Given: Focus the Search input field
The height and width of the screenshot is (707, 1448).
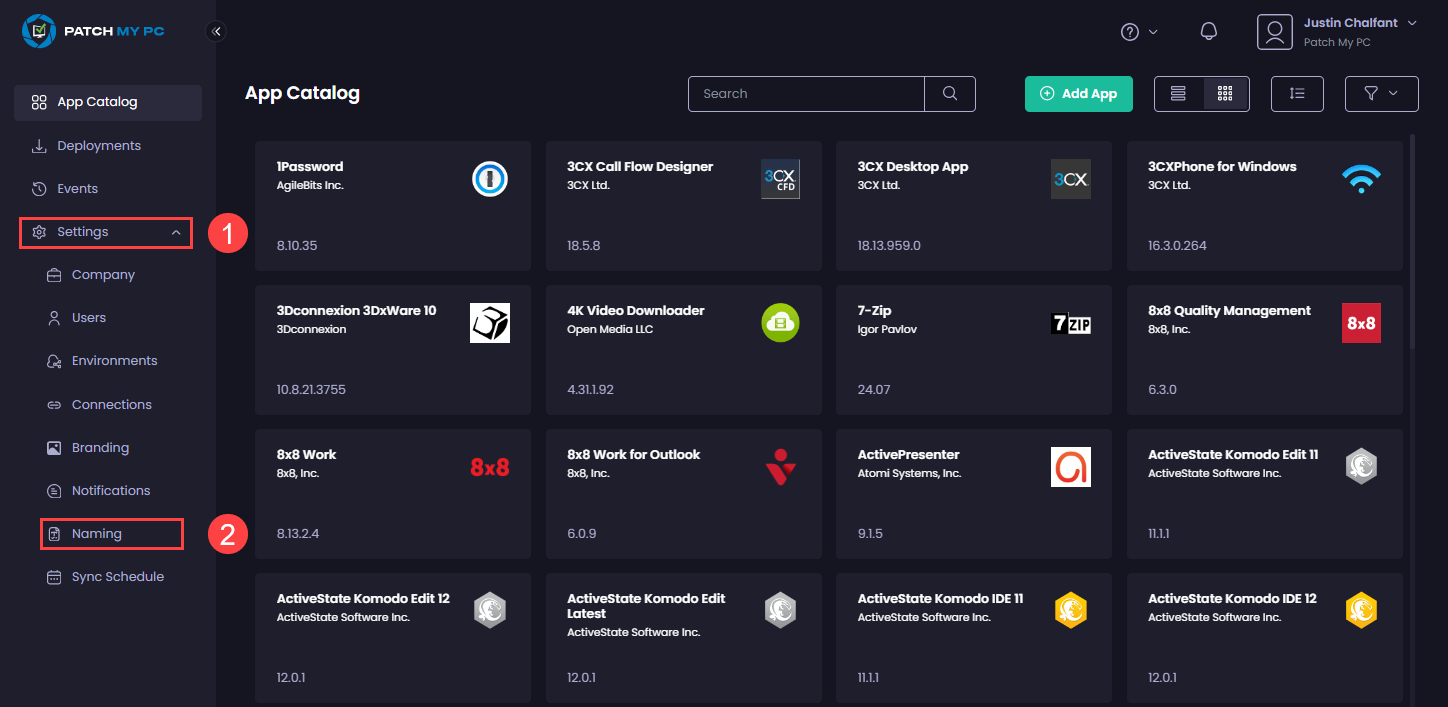Looking at the screenshot, I should coord(806,93).
